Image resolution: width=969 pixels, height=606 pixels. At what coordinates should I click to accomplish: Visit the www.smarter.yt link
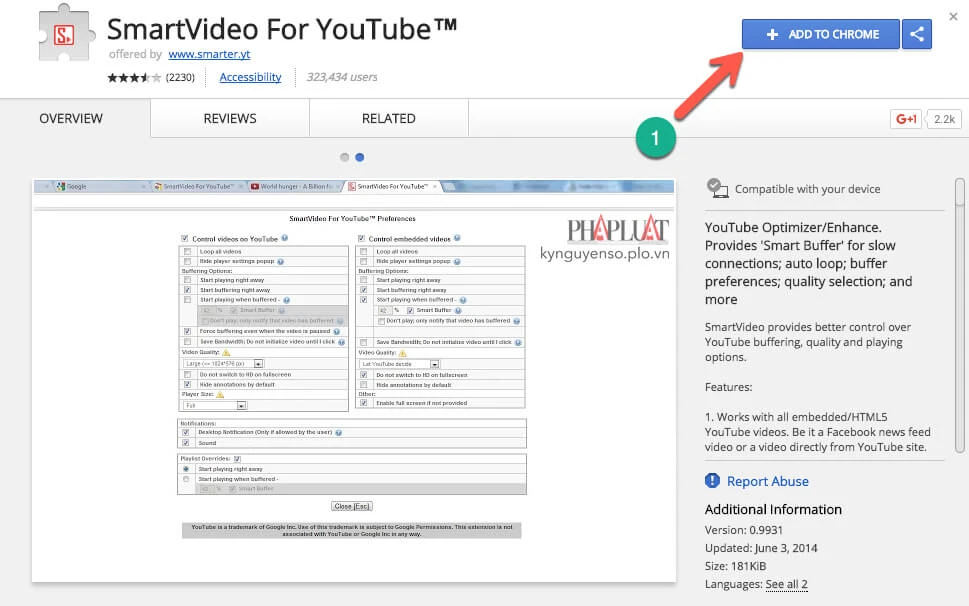(210, 54)
